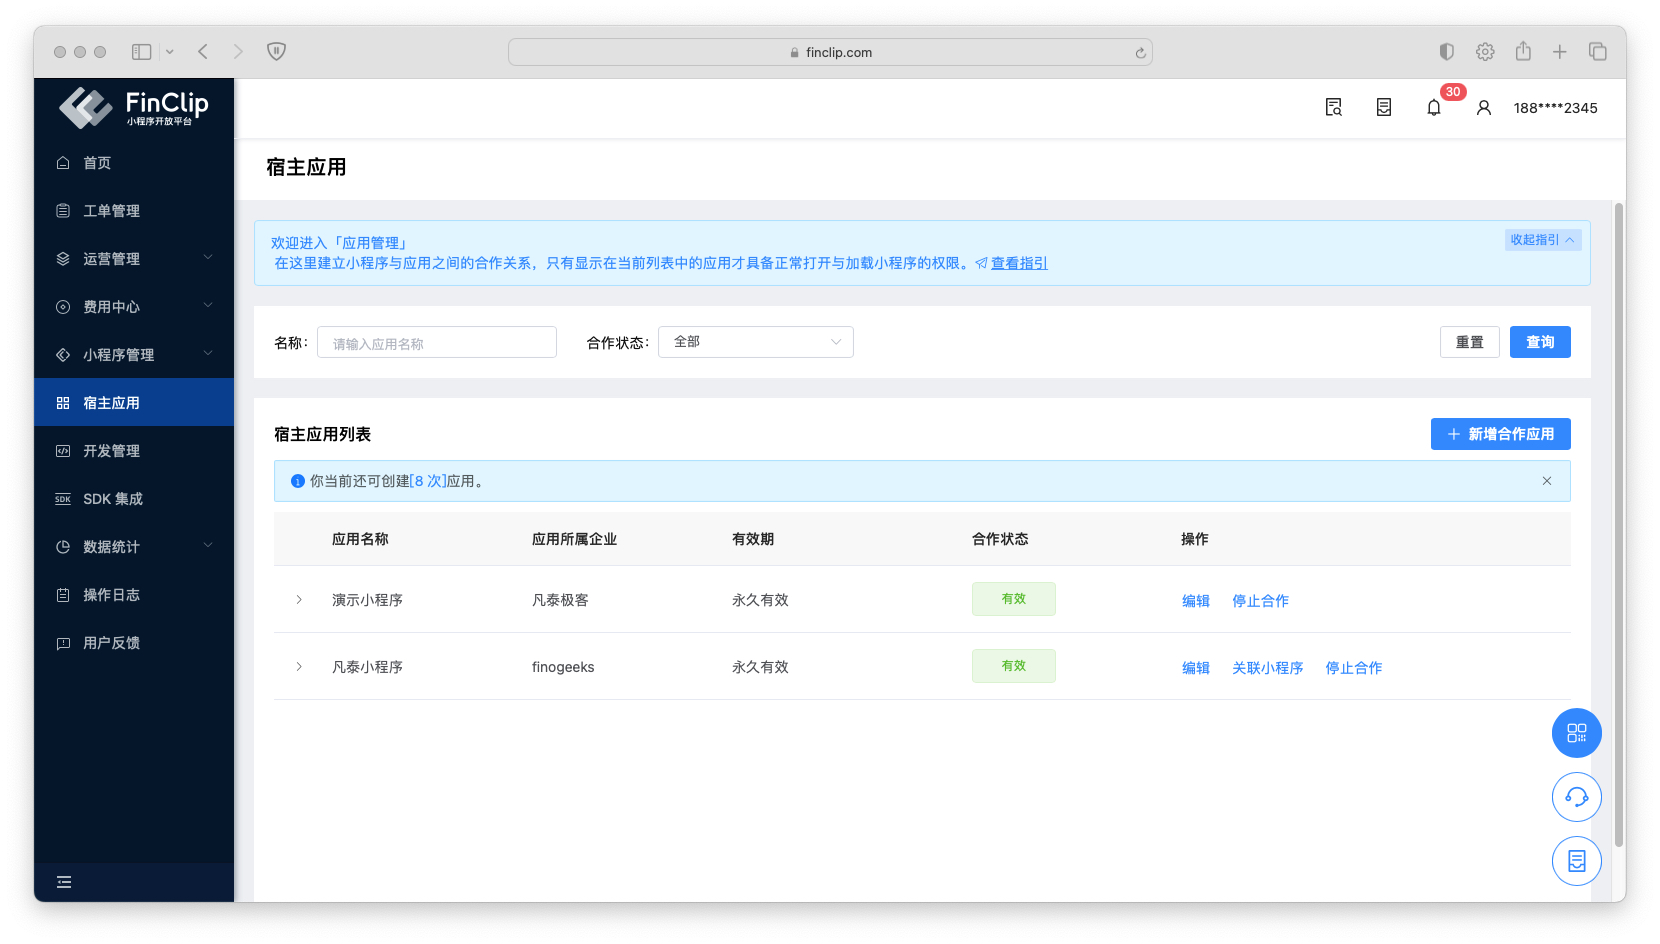Expand 运营管理 menu in sidebar
The image size is (1660, 944).
click(133, 259)
